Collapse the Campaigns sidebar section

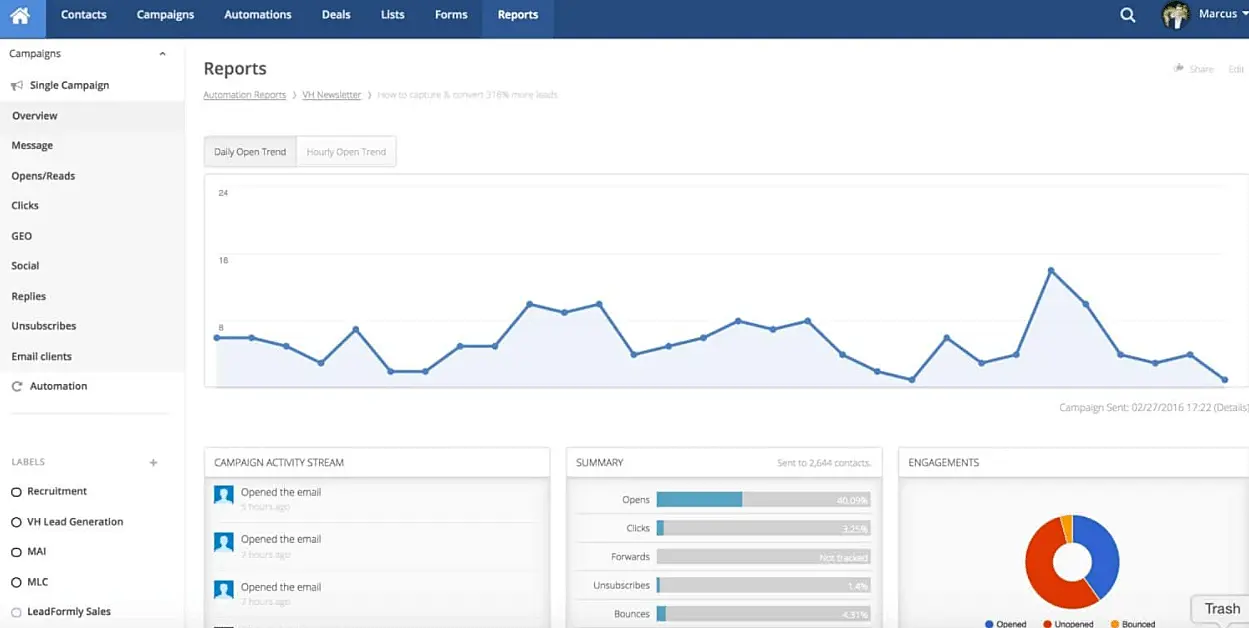pos(162,54)
